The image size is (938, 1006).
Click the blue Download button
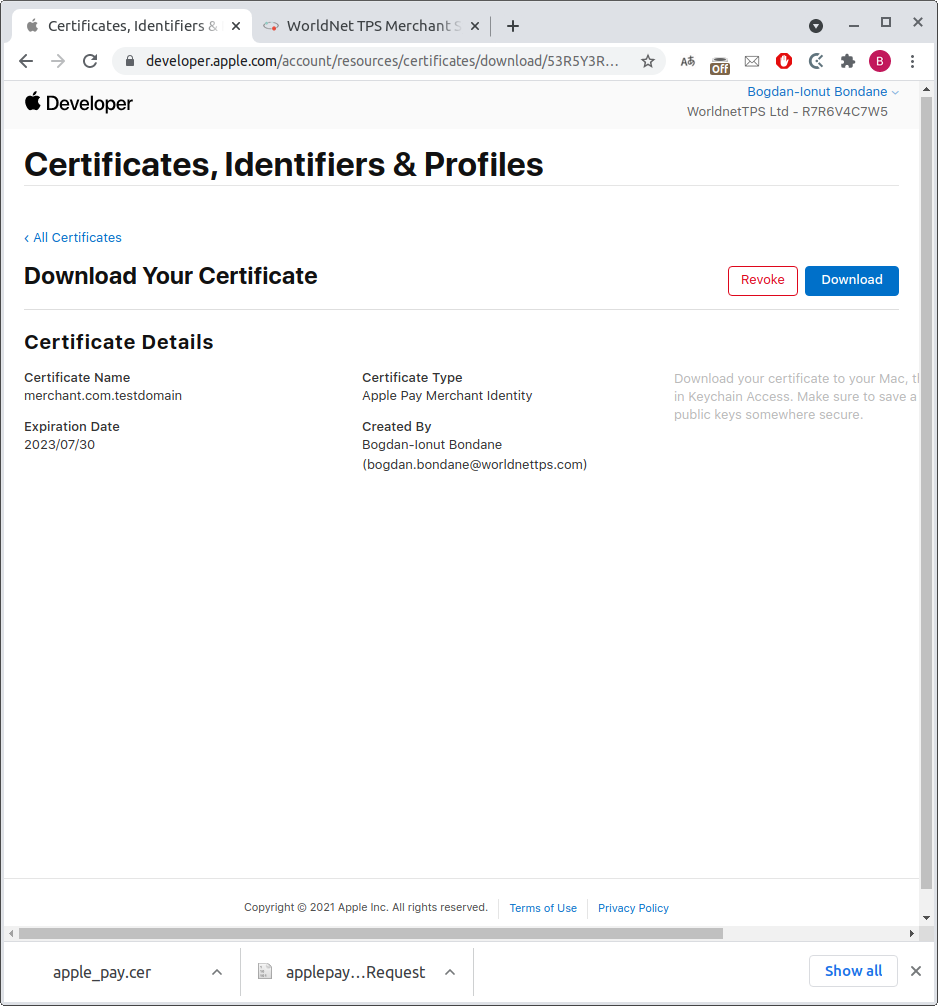pos(851,280)
